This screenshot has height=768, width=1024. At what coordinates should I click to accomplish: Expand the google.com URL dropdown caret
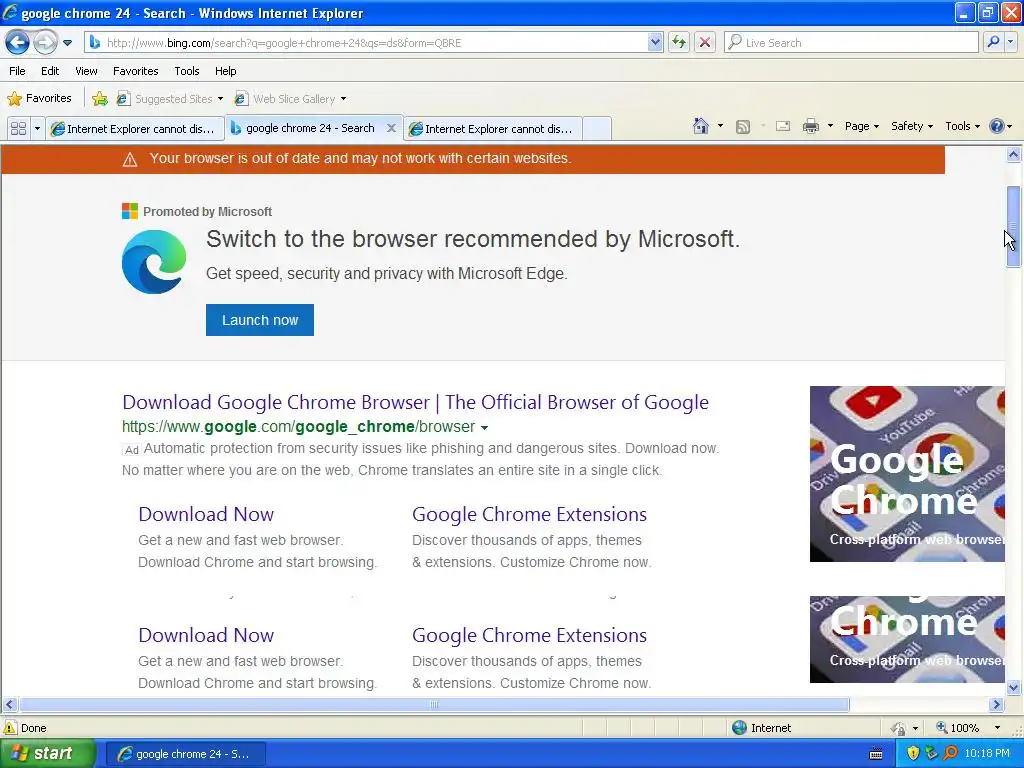pyautogui.click(x=484, y=428)
